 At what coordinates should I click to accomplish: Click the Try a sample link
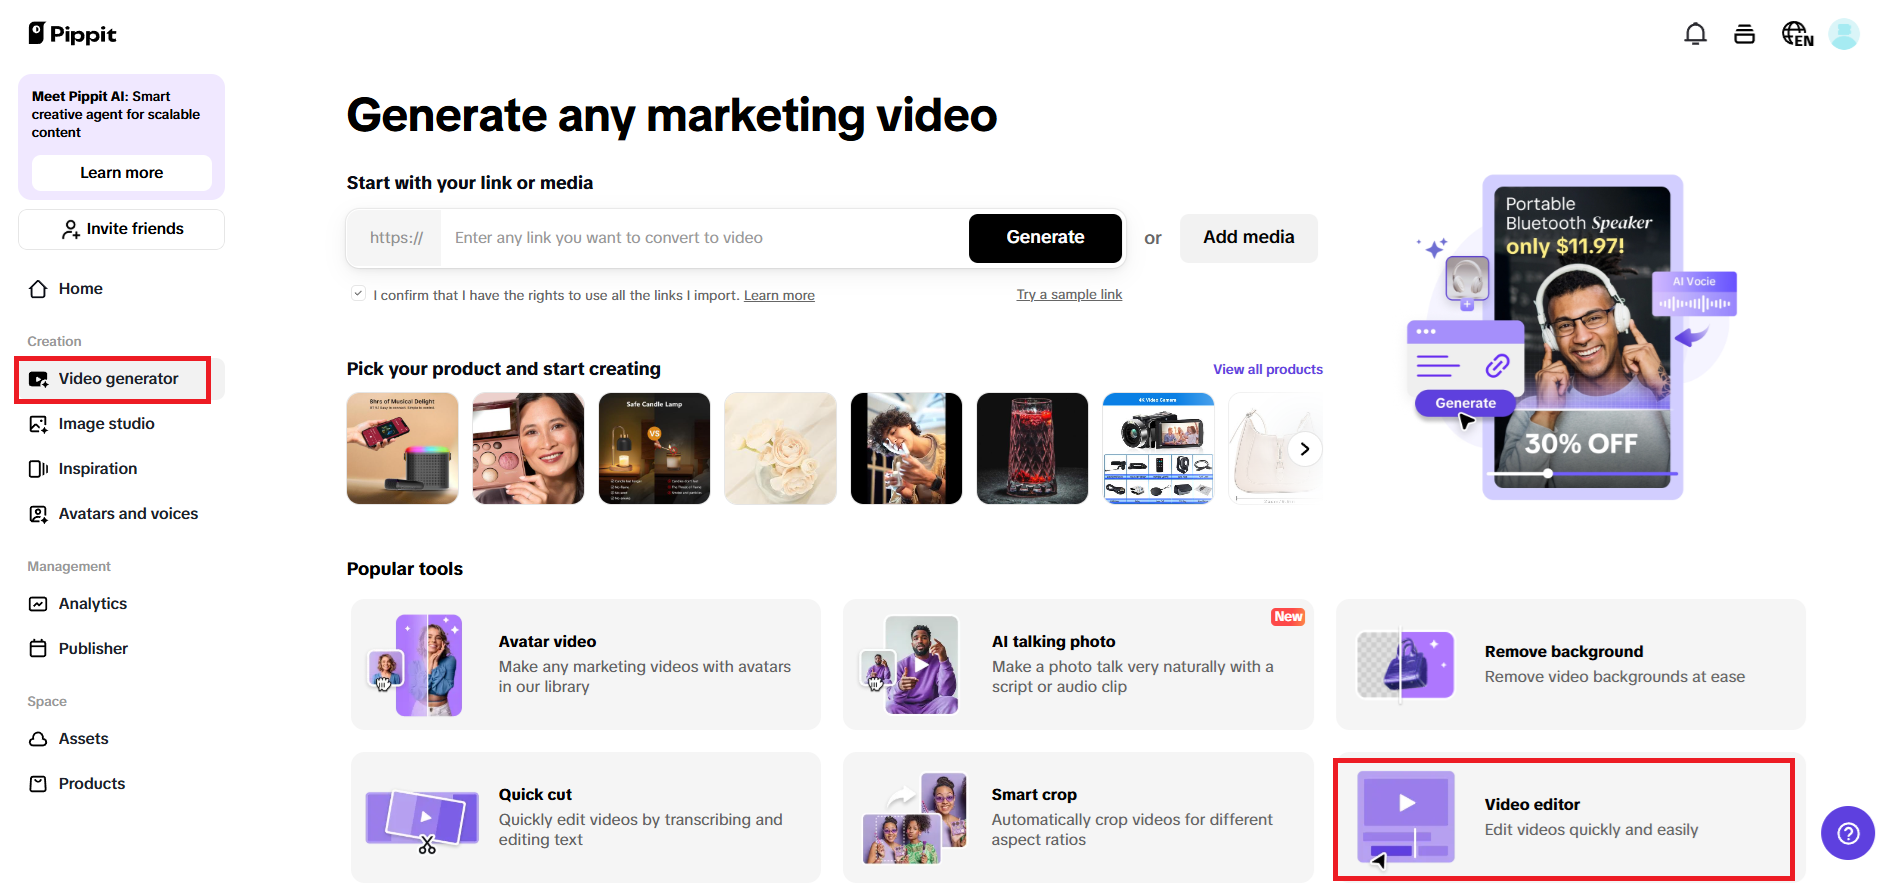1069,295
